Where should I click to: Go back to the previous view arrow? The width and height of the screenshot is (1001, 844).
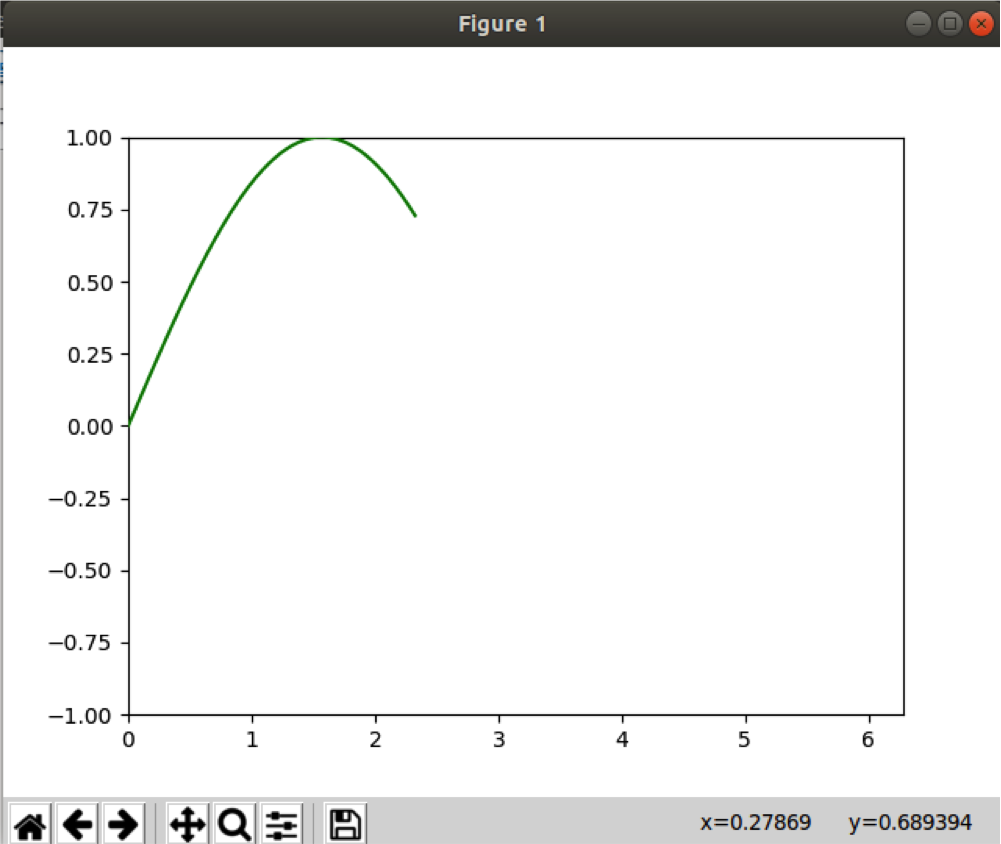point(77,824)
